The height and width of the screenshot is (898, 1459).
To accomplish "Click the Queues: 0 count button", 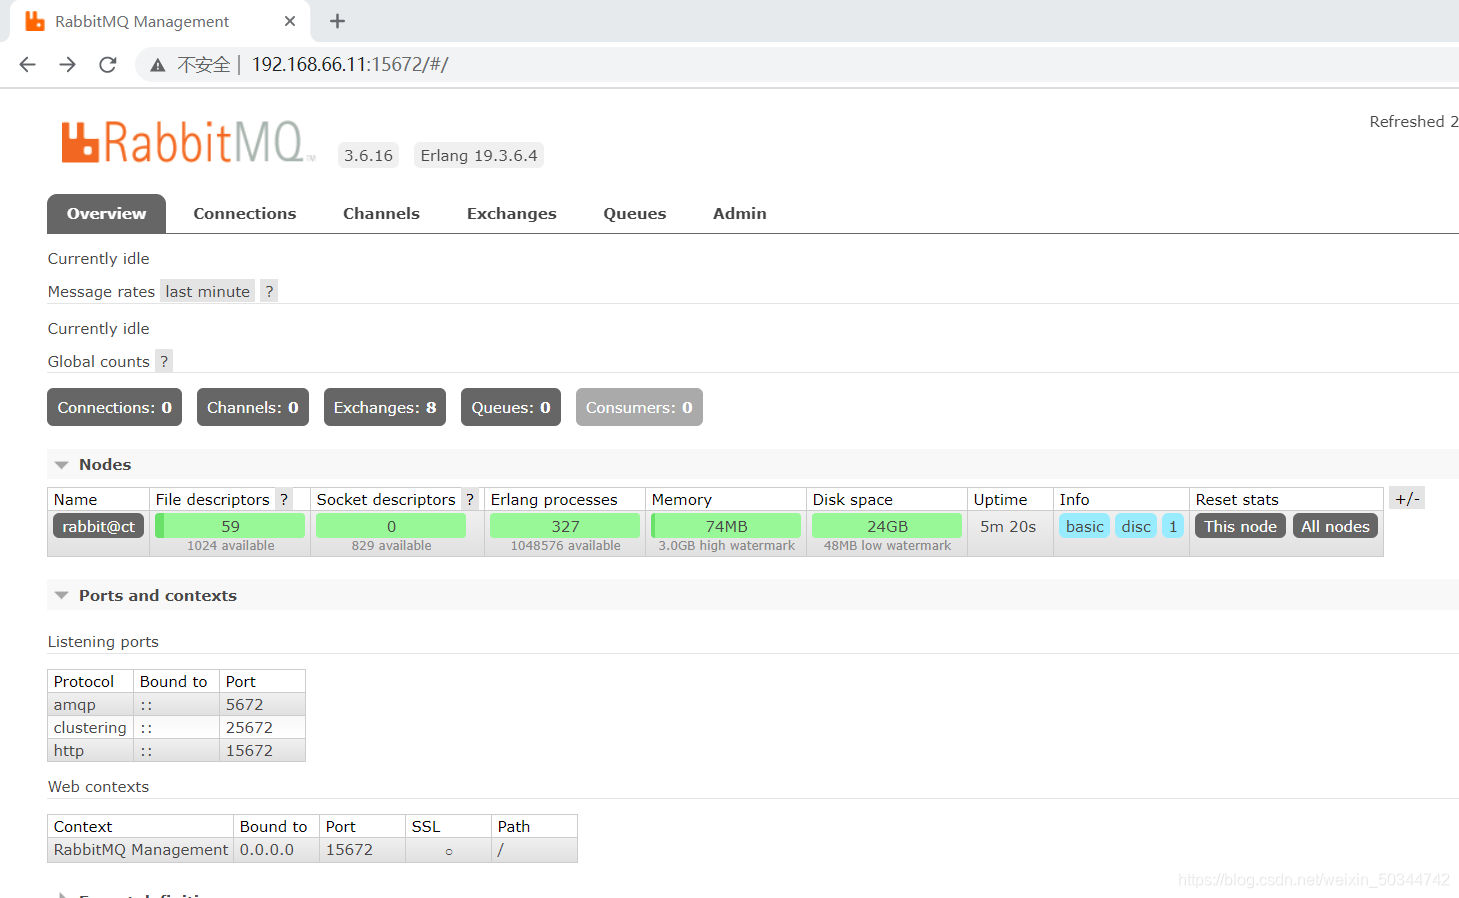I will tap(511, 407).
